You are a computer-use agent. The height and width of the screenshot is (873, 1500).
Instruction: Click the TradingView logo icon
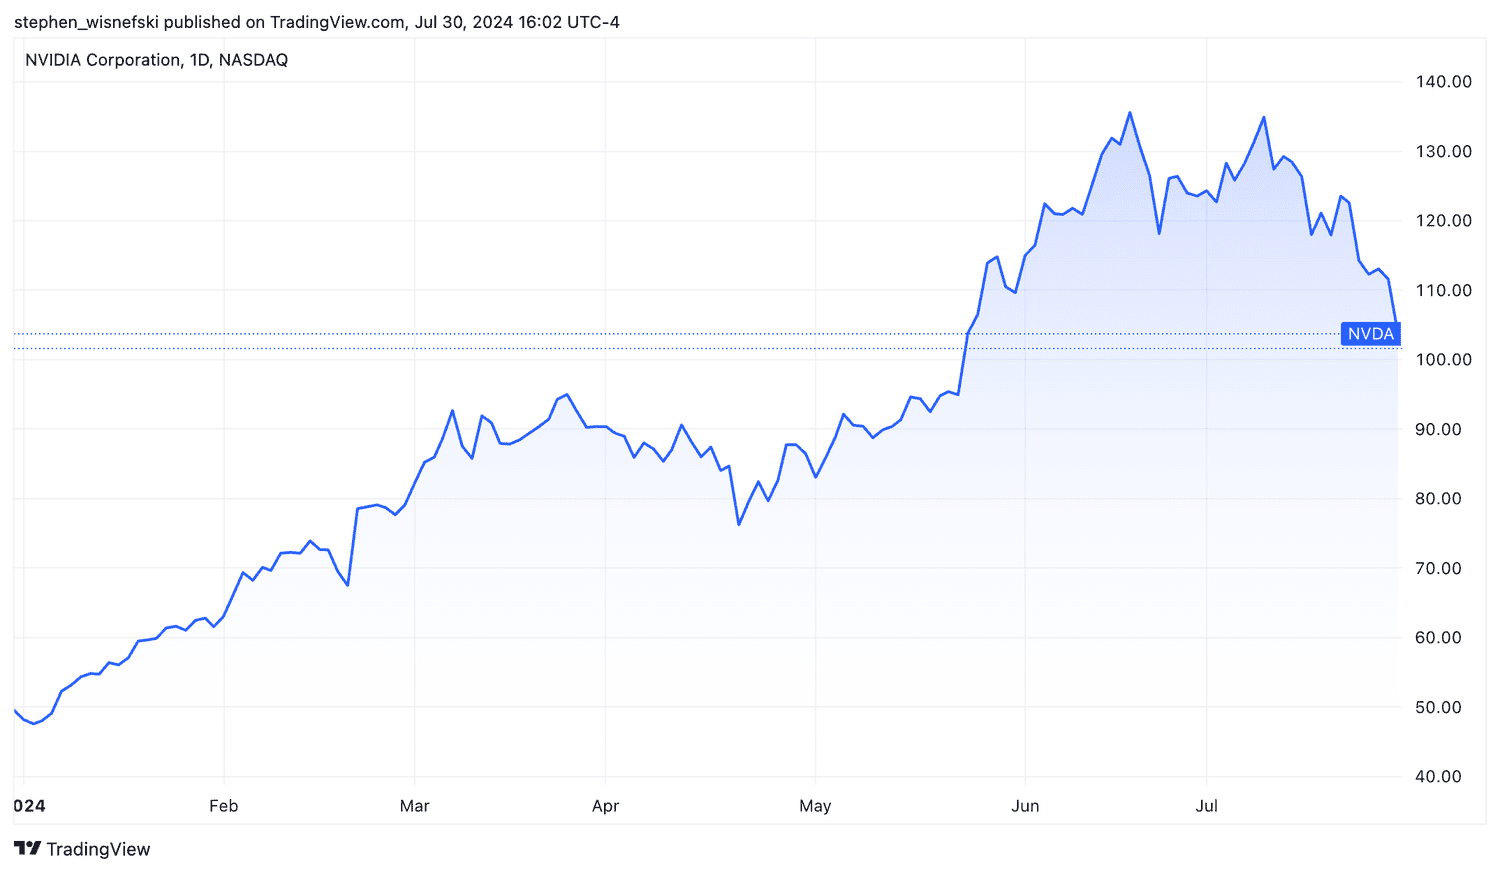click(28, 849)
